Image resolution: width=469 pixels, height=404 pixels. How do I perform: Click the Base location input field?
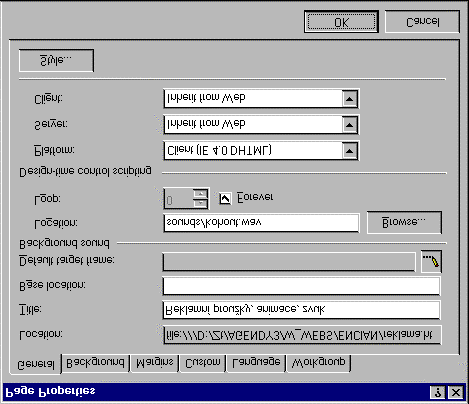pyautogui.click(x=301, y=286)
